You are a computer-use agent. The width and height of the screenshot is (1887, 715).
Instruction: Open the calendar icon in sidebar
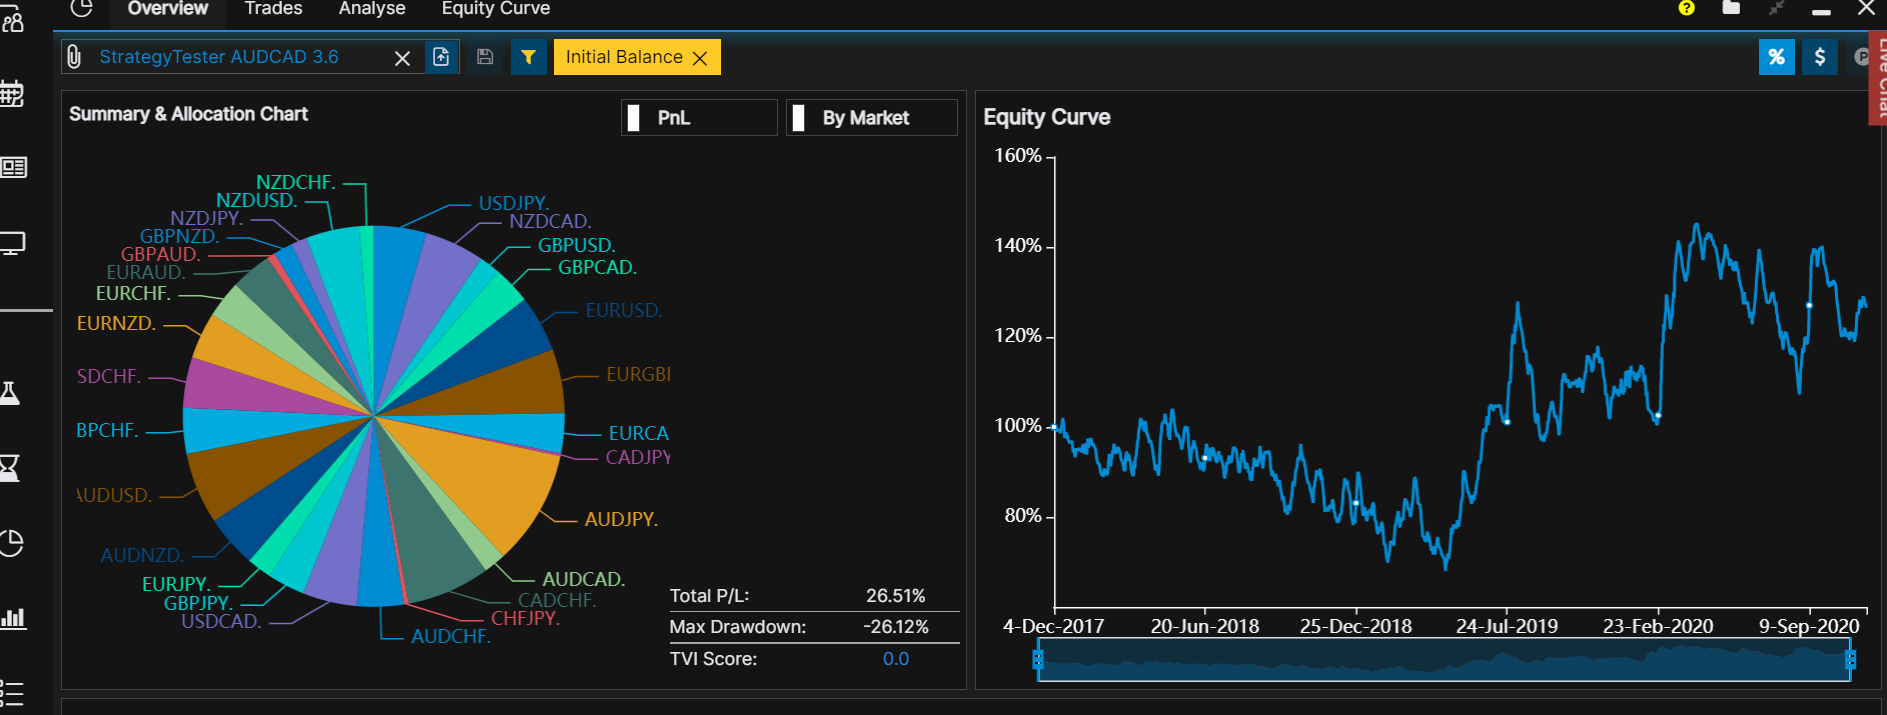coord(12,94)
